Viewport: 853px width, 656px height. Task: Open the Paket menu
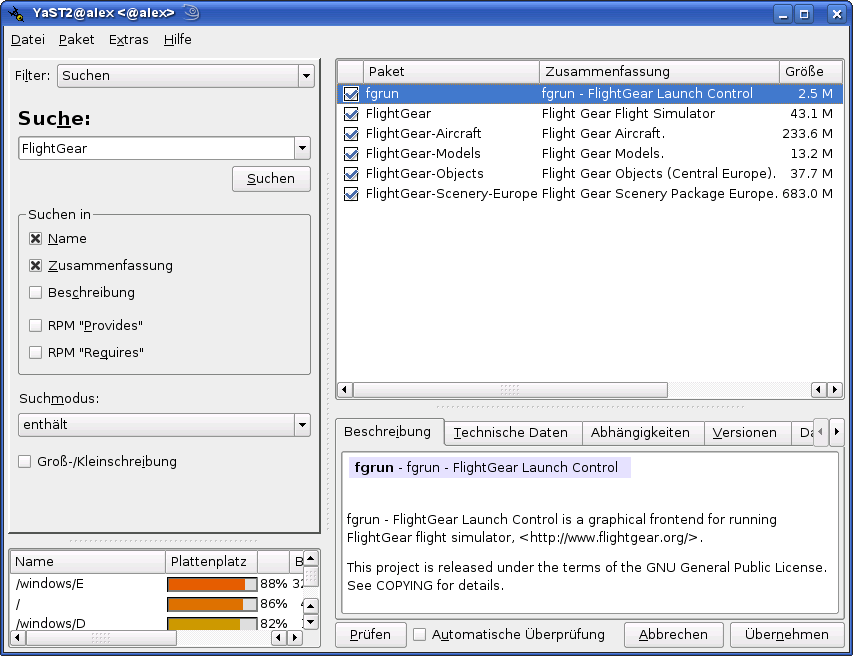(x=77, y=40)
